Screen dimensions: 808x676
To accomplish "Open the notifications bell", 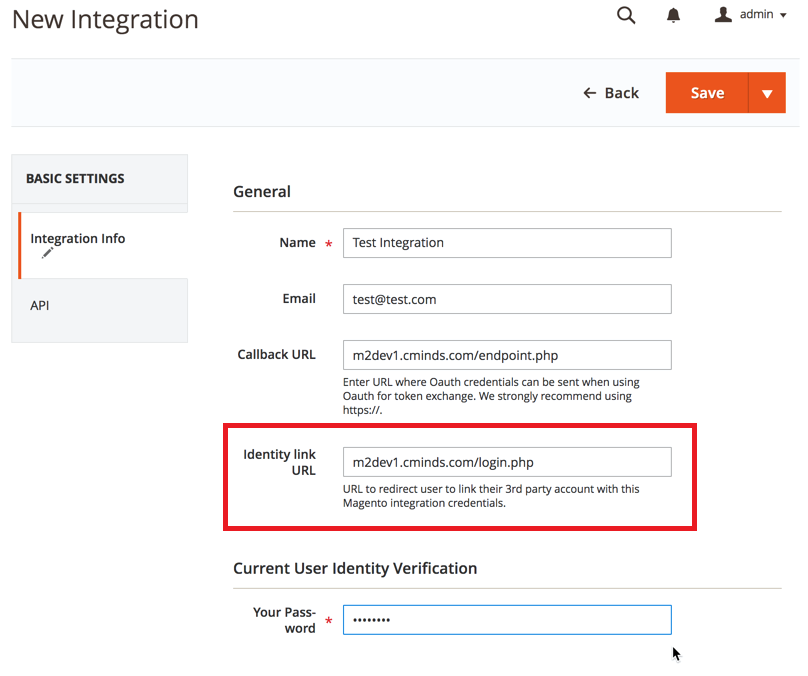I will click(x=674, y=15).
